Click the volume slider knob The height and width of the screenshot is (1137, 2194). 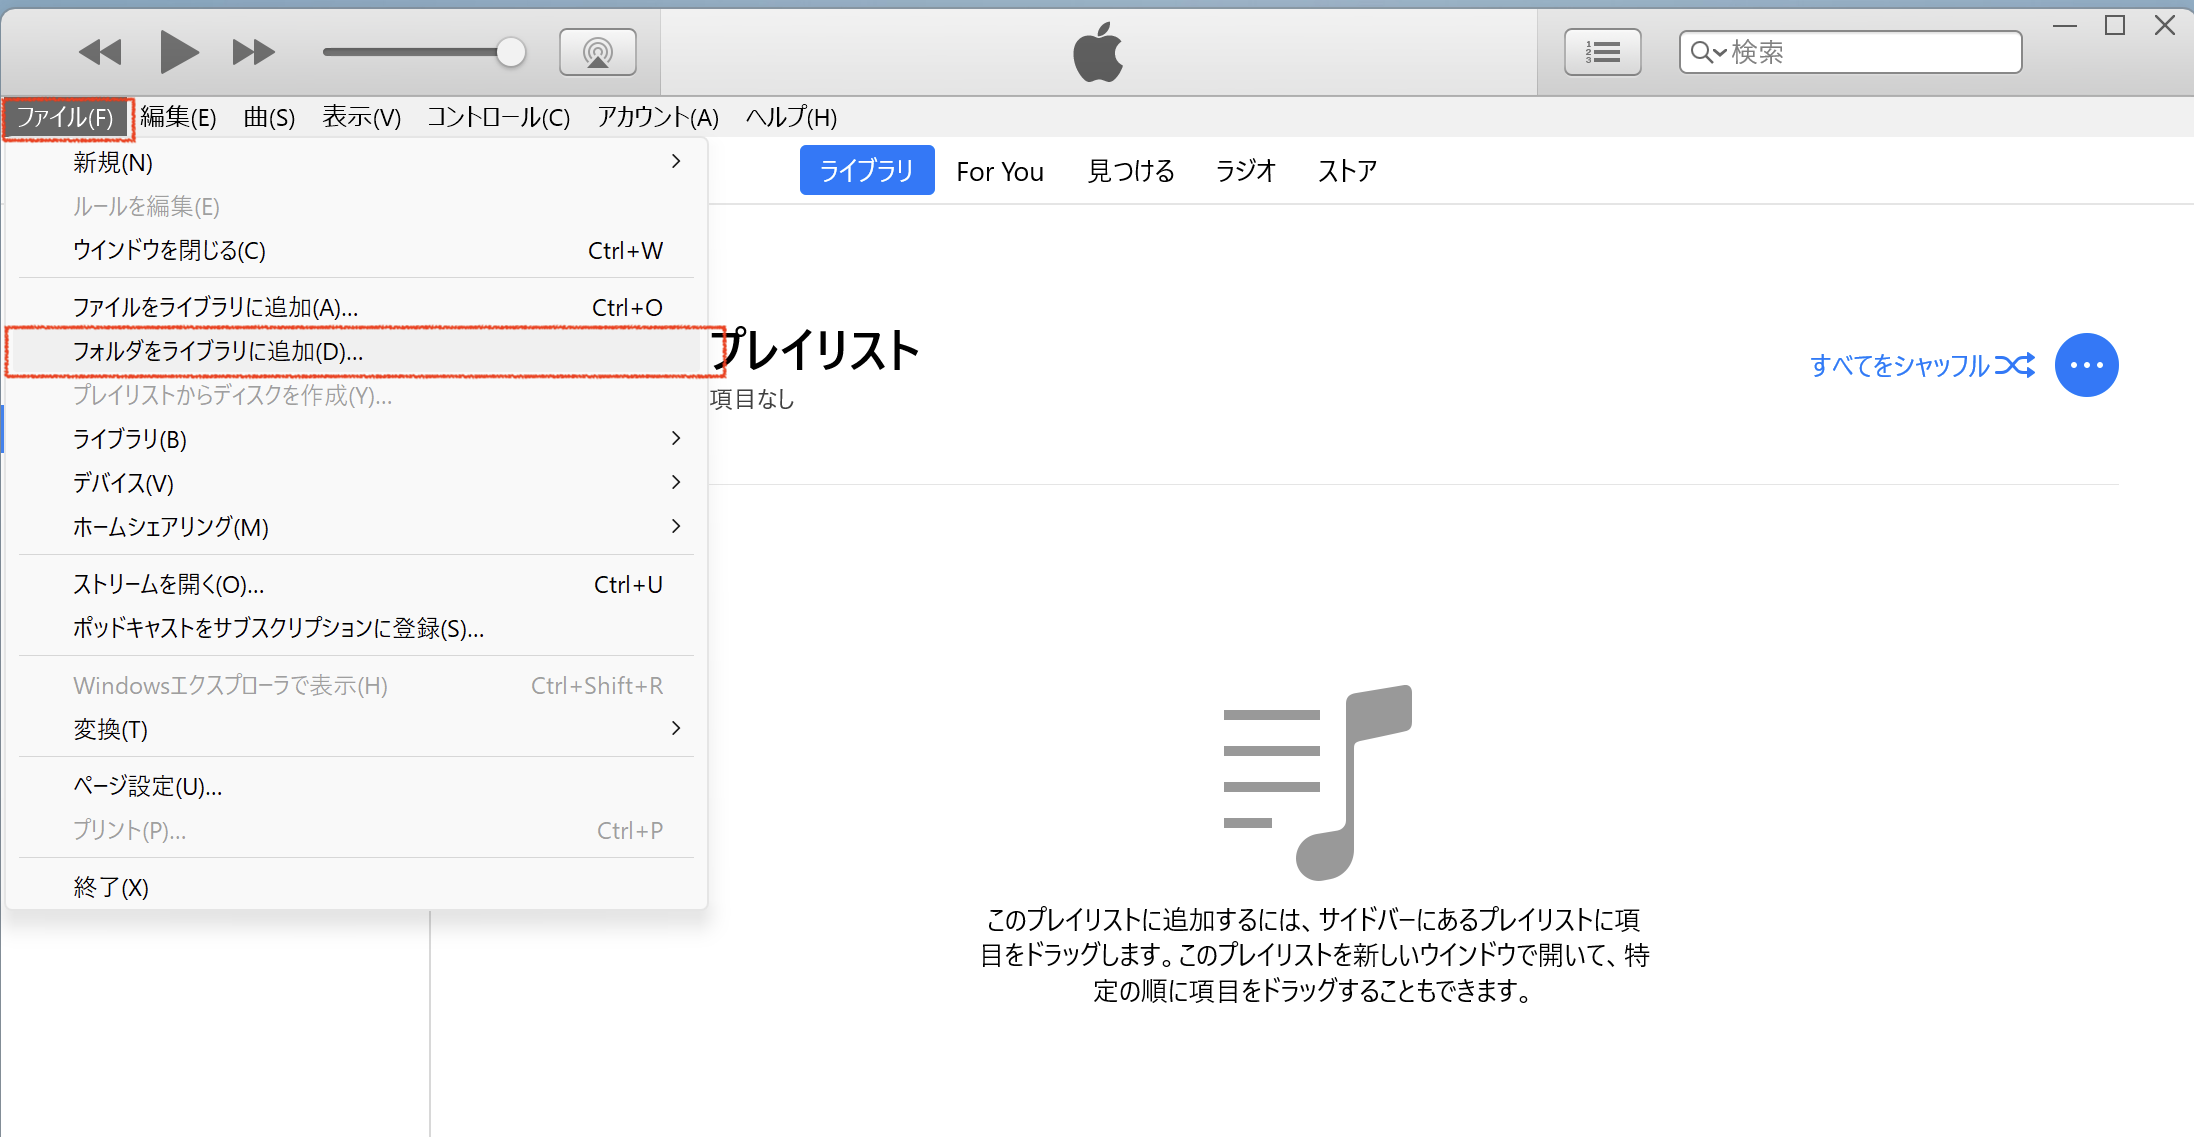tap(511, 52)
